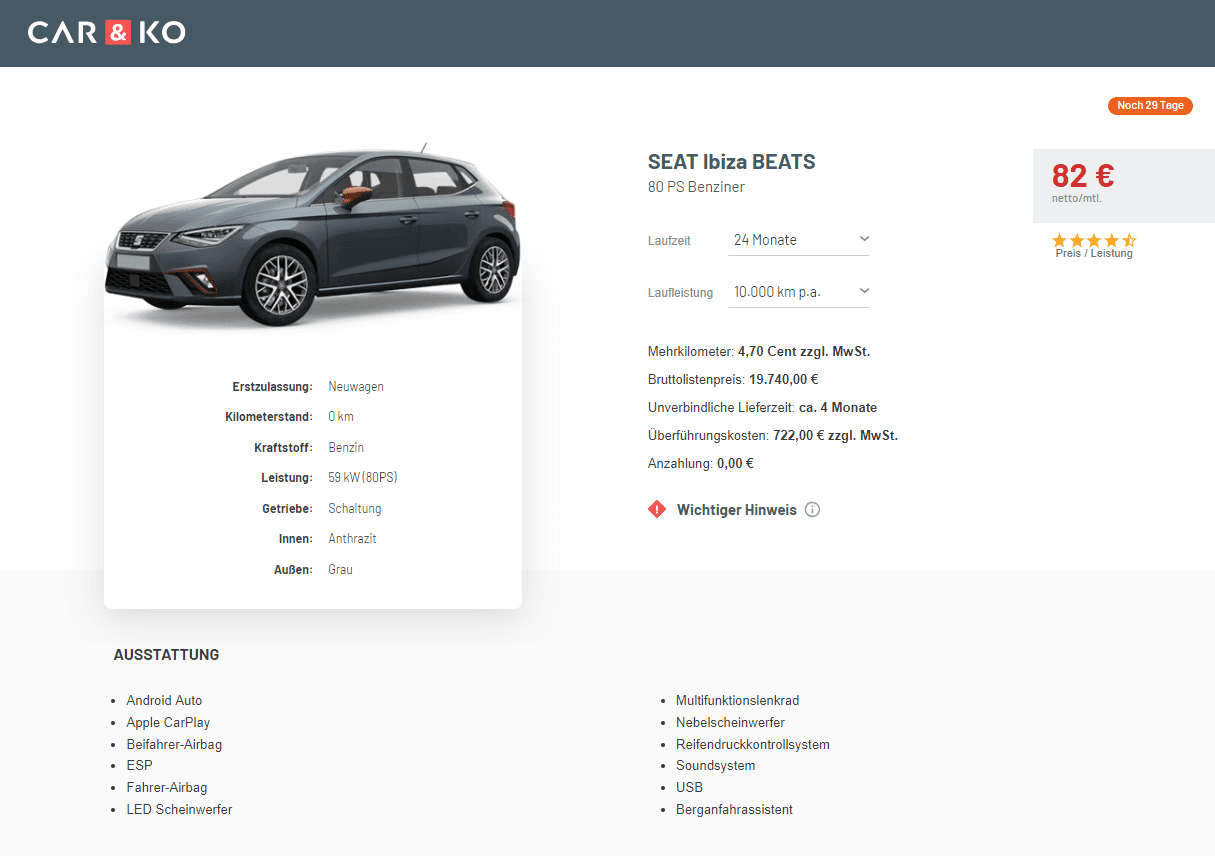Click the Berganfahrassistent list item
The image size is (1215, 856).
tap(734, 810)
